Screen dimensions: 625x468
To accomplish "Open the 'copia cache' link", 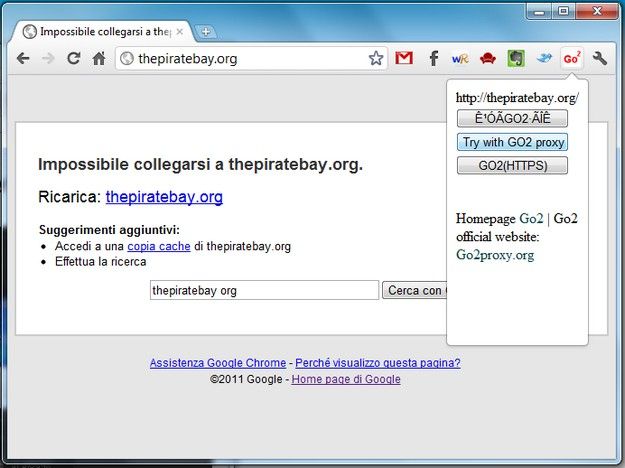I will coord(159,246).
